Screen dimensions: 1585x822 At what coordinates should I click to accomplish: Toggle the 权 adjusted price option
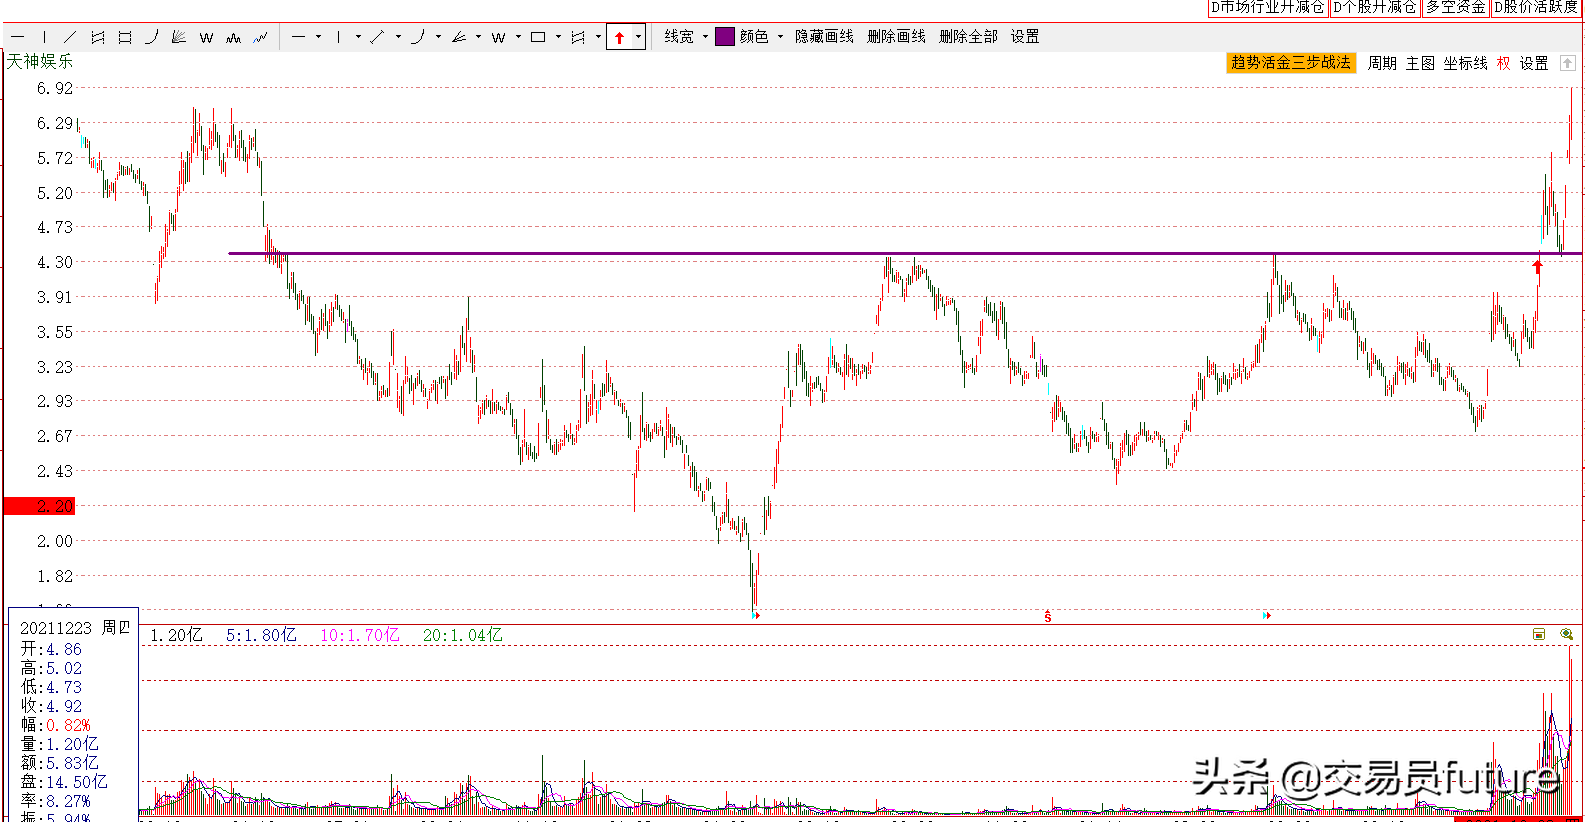1503,63
